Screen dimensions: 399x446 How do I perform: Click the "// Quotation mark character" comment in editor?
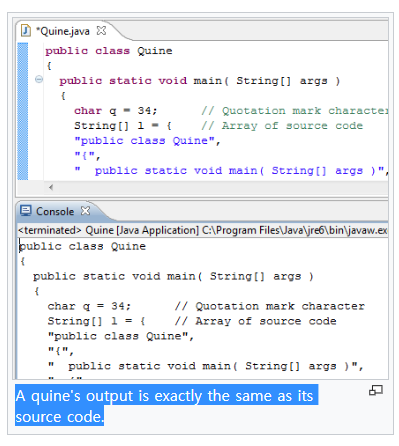[295, 111]
